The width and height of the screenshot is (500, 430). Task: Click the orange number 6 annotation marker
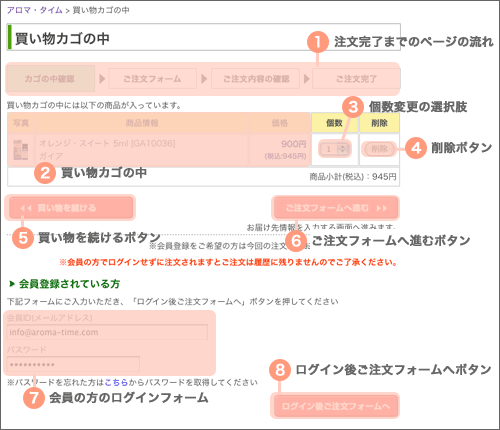pos(296,241)
